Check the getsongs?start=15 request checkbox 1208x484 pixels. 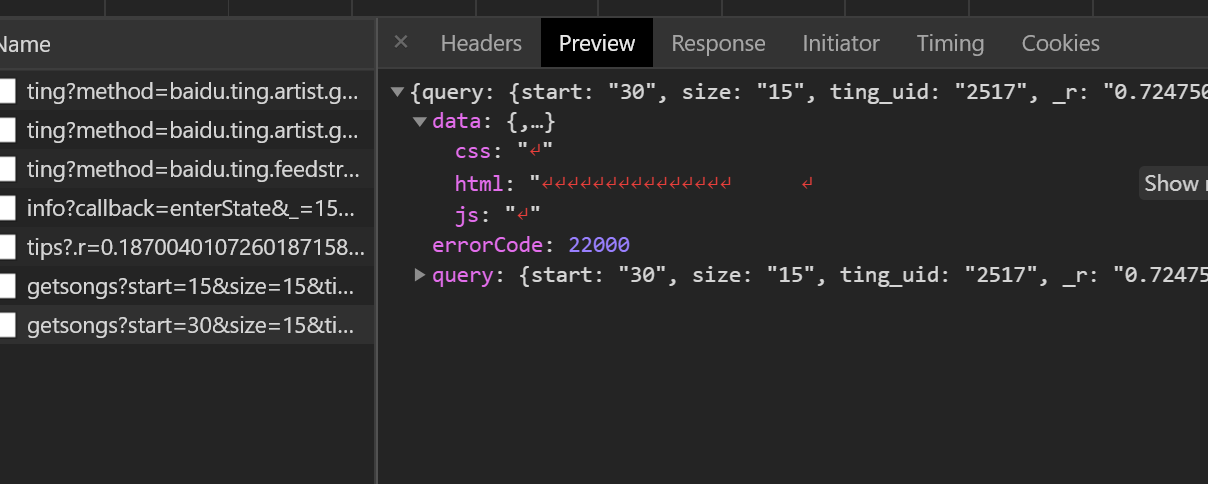pos(6,286)
